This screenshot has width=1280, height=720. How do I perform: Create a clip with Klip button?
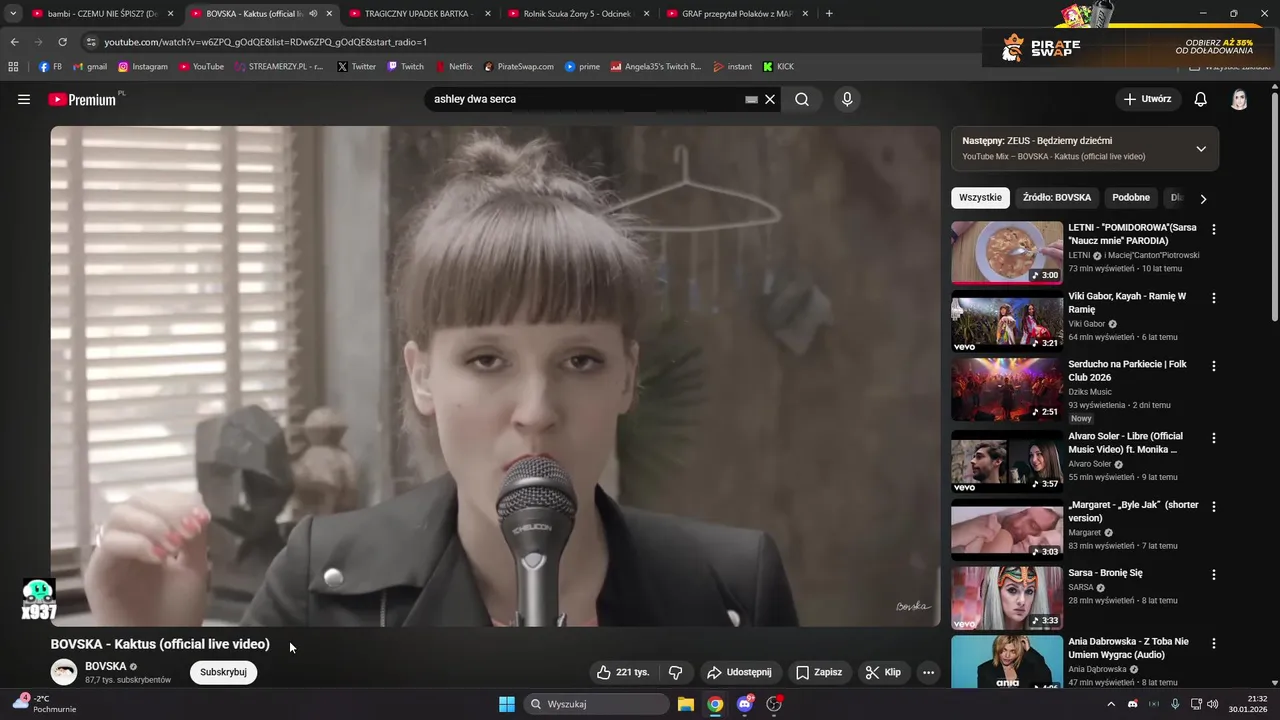pyautogui.click(x=883, y=672)
